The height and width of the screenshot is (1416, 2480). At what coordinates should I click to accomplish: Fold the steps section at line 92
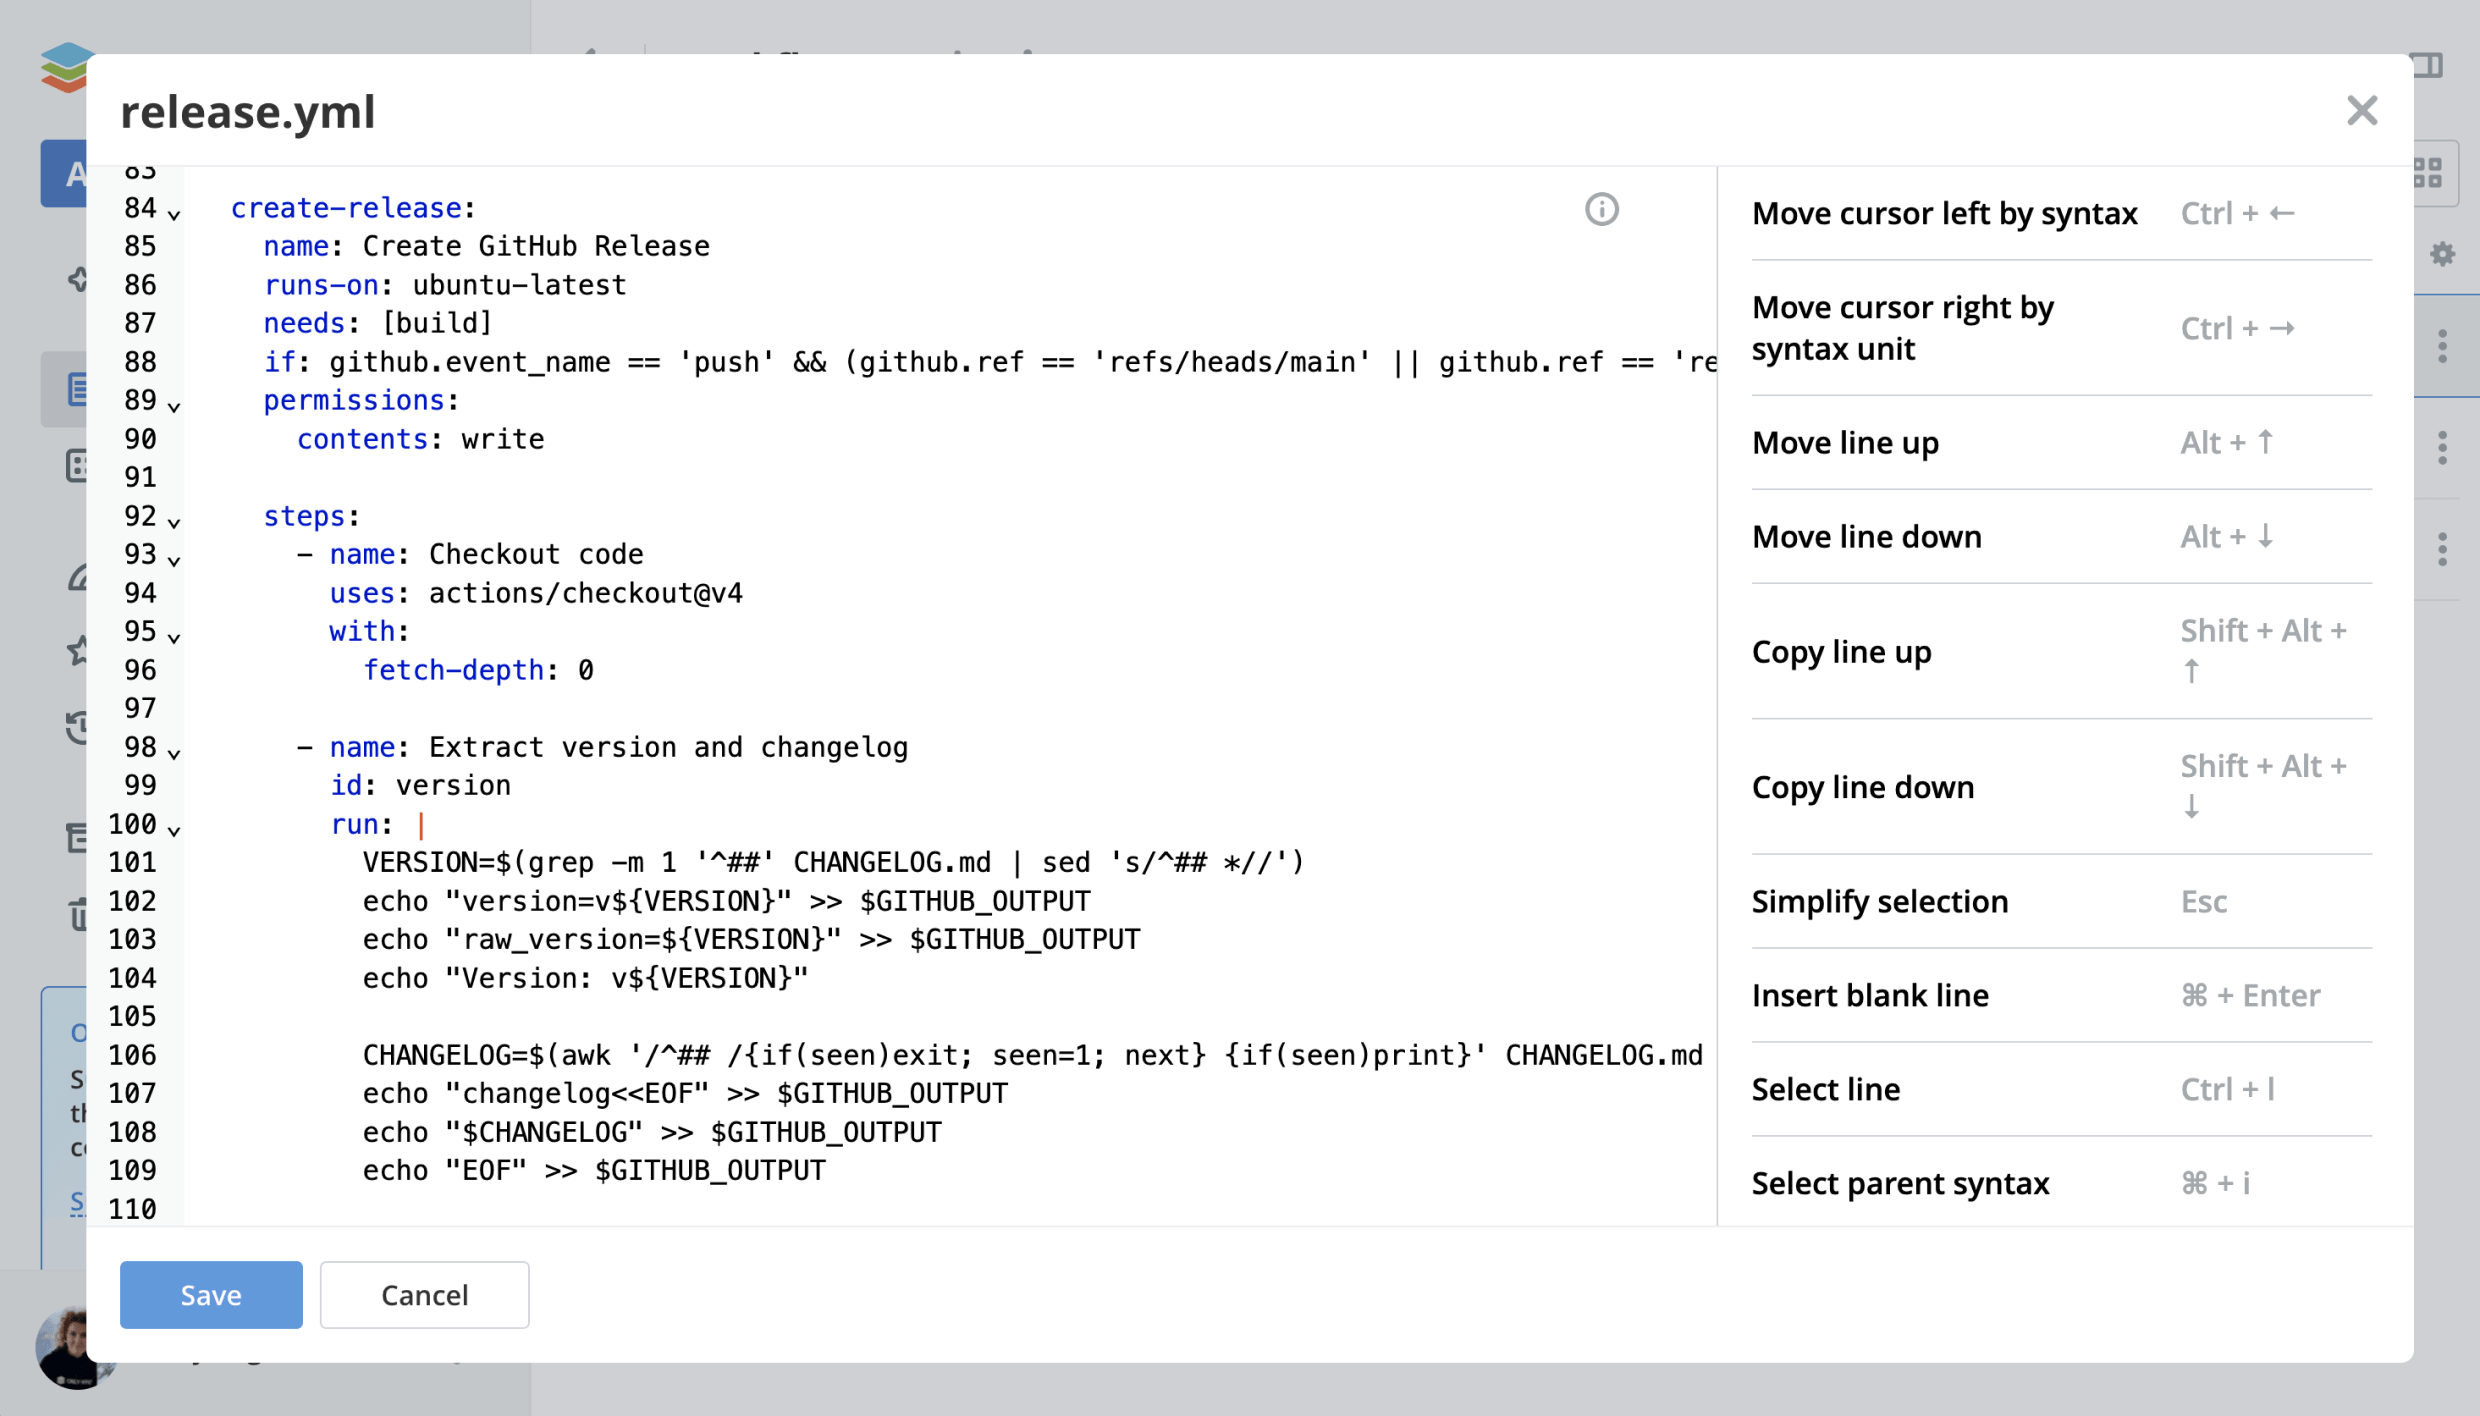point(174,522)
